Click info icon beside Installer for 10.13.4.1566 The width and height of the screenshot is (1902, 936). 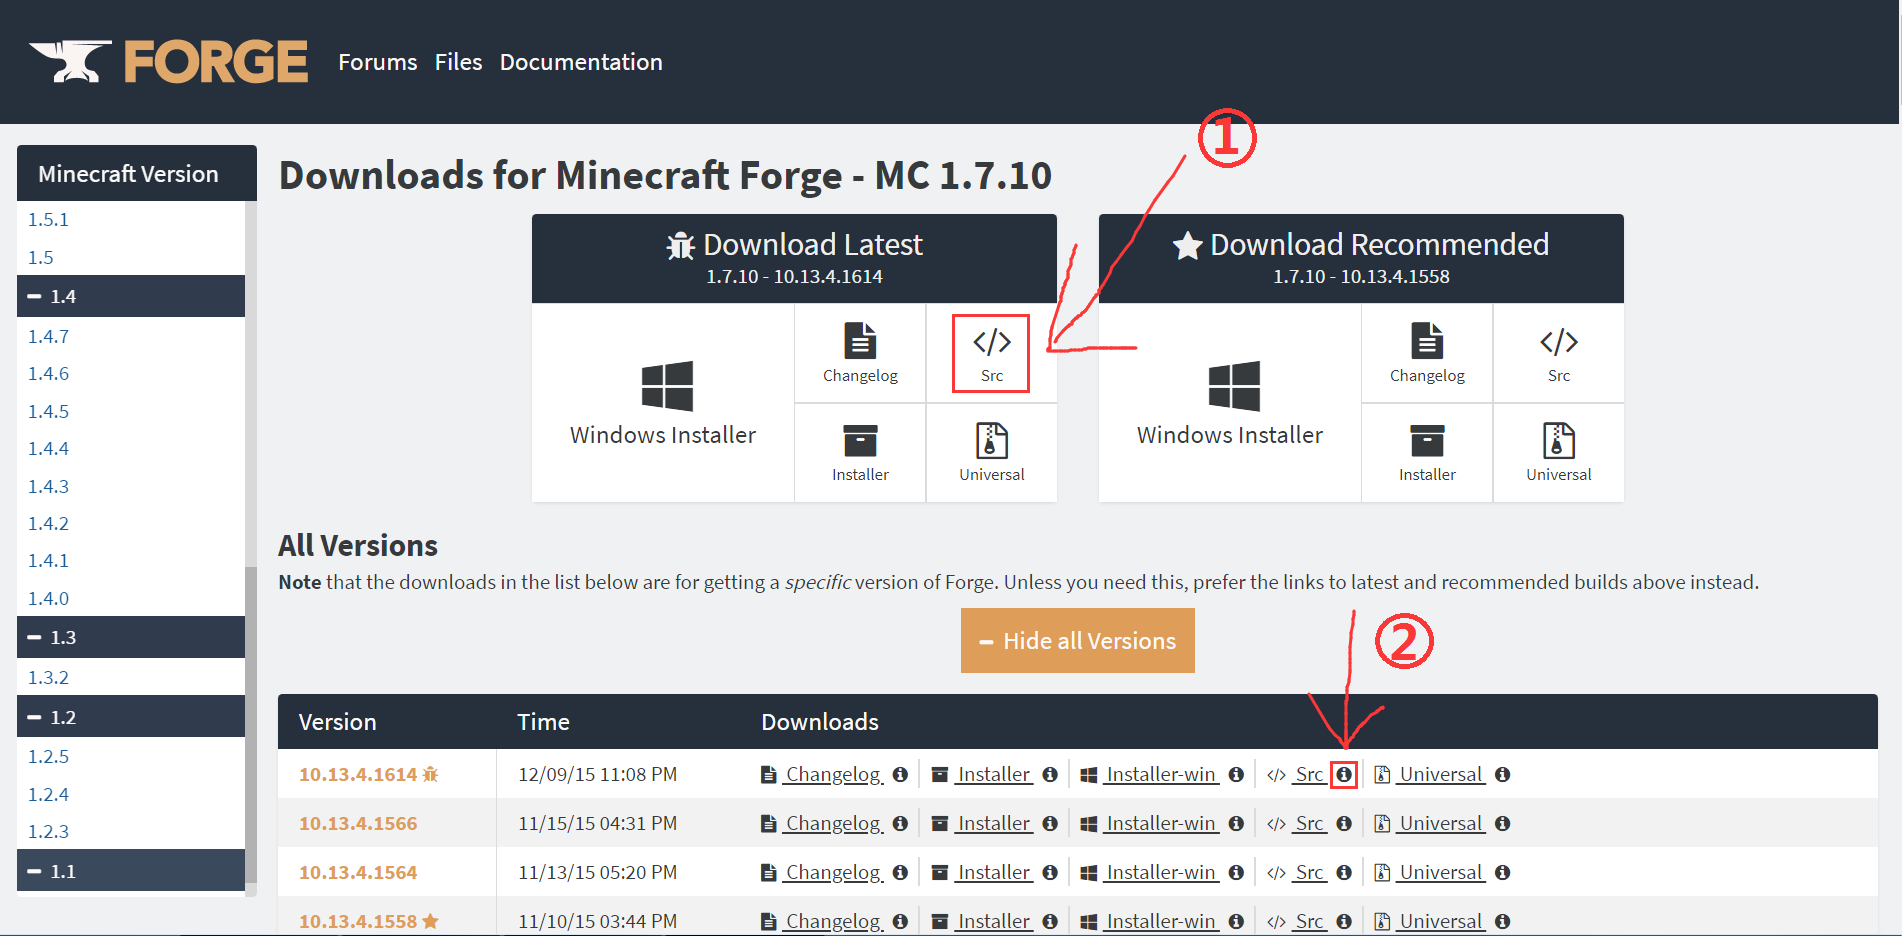pyautogui.click(x=1049, y=823)
